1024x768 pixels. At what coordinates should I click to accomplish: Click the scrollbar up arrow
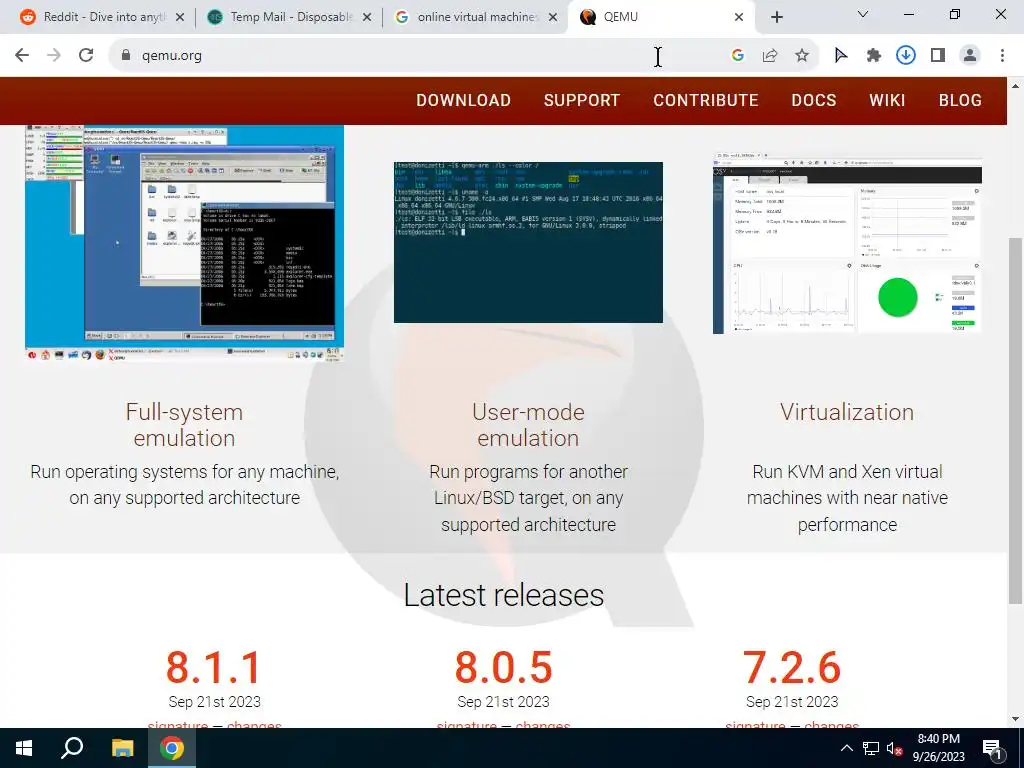click(x=1016, y=85)
